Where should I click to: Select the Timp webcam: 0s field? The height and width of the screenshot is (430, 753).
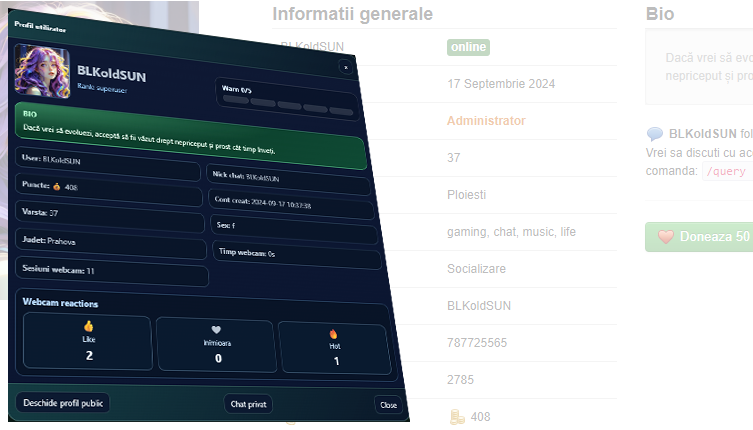pyautogui.click(x=296, y=255)
